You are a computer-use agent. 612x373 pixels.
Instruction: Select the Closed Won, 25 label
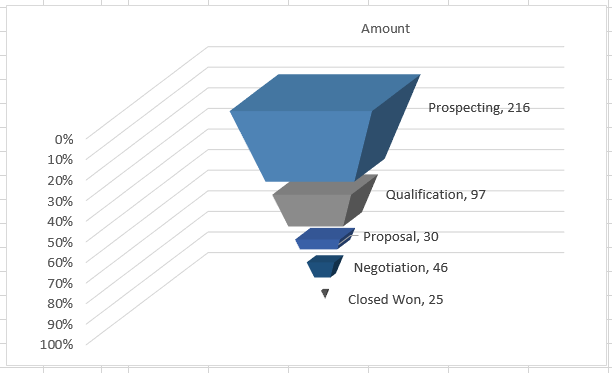(395, 300)
